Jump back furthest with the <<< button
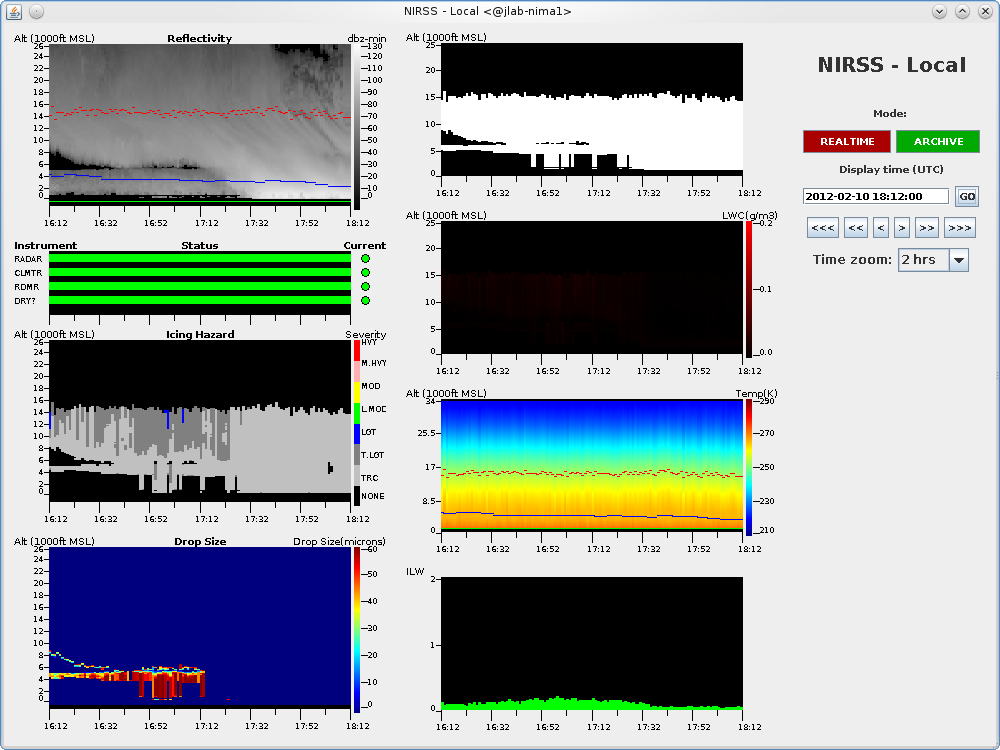The image size is (1000, 750). (x=823, y=228)
